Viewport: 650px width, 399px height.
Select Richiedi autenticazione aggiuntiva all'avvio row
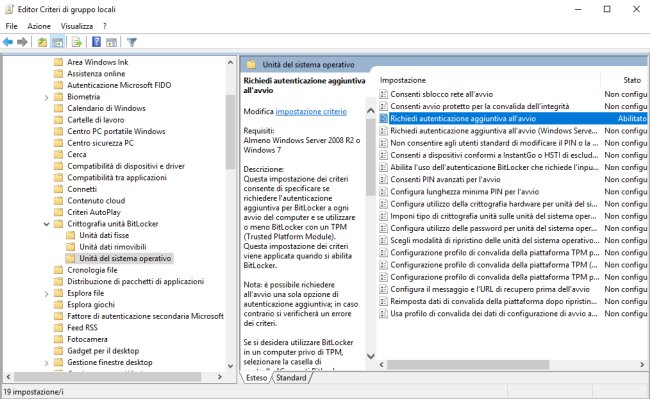point(513,118)
